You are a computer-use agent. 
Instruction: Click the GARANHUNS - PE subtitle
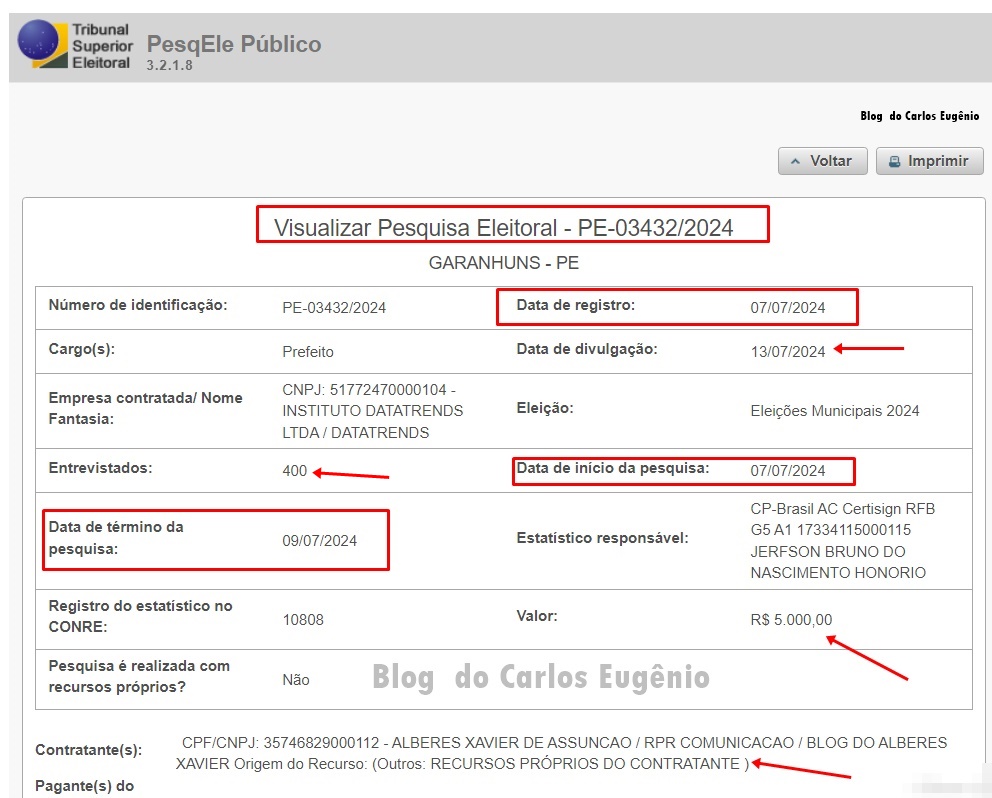(x=504, y=263)
